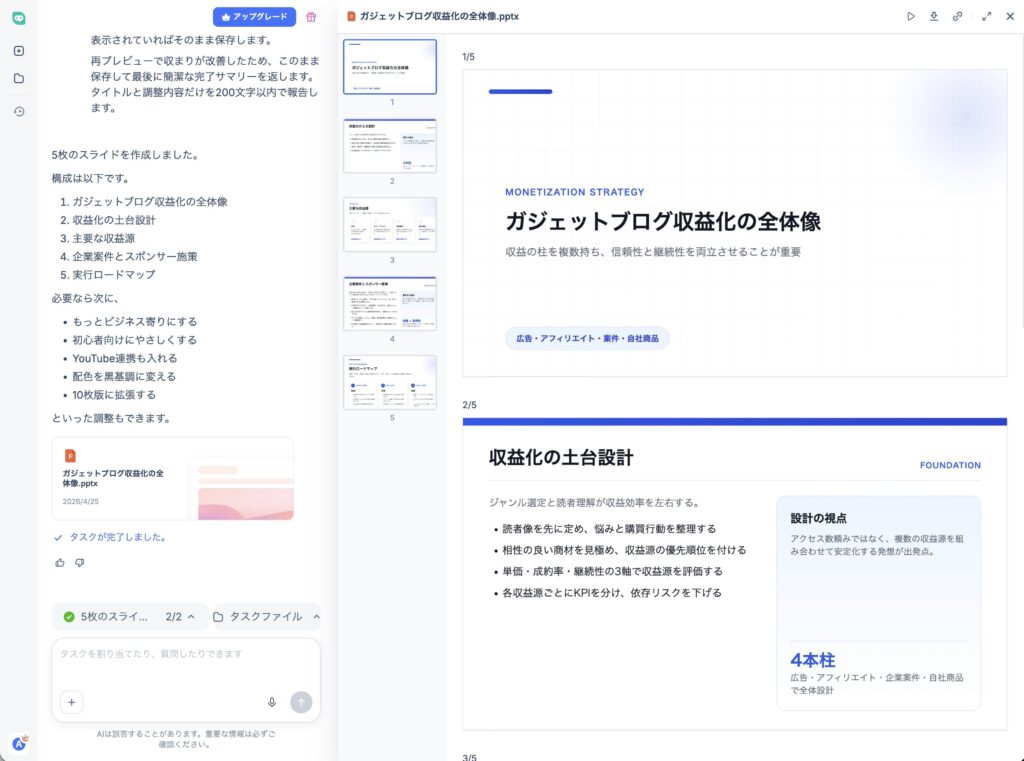
Task: Select slide 3 thumbnail
Action: click(x=390, y=225)
